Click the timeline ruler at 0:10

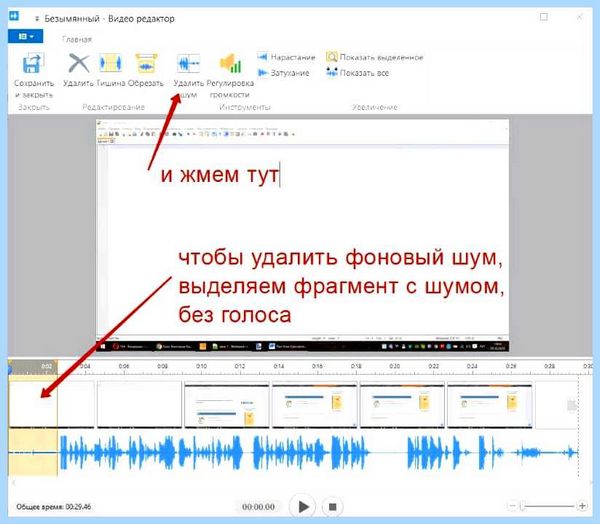pos(201,366)
